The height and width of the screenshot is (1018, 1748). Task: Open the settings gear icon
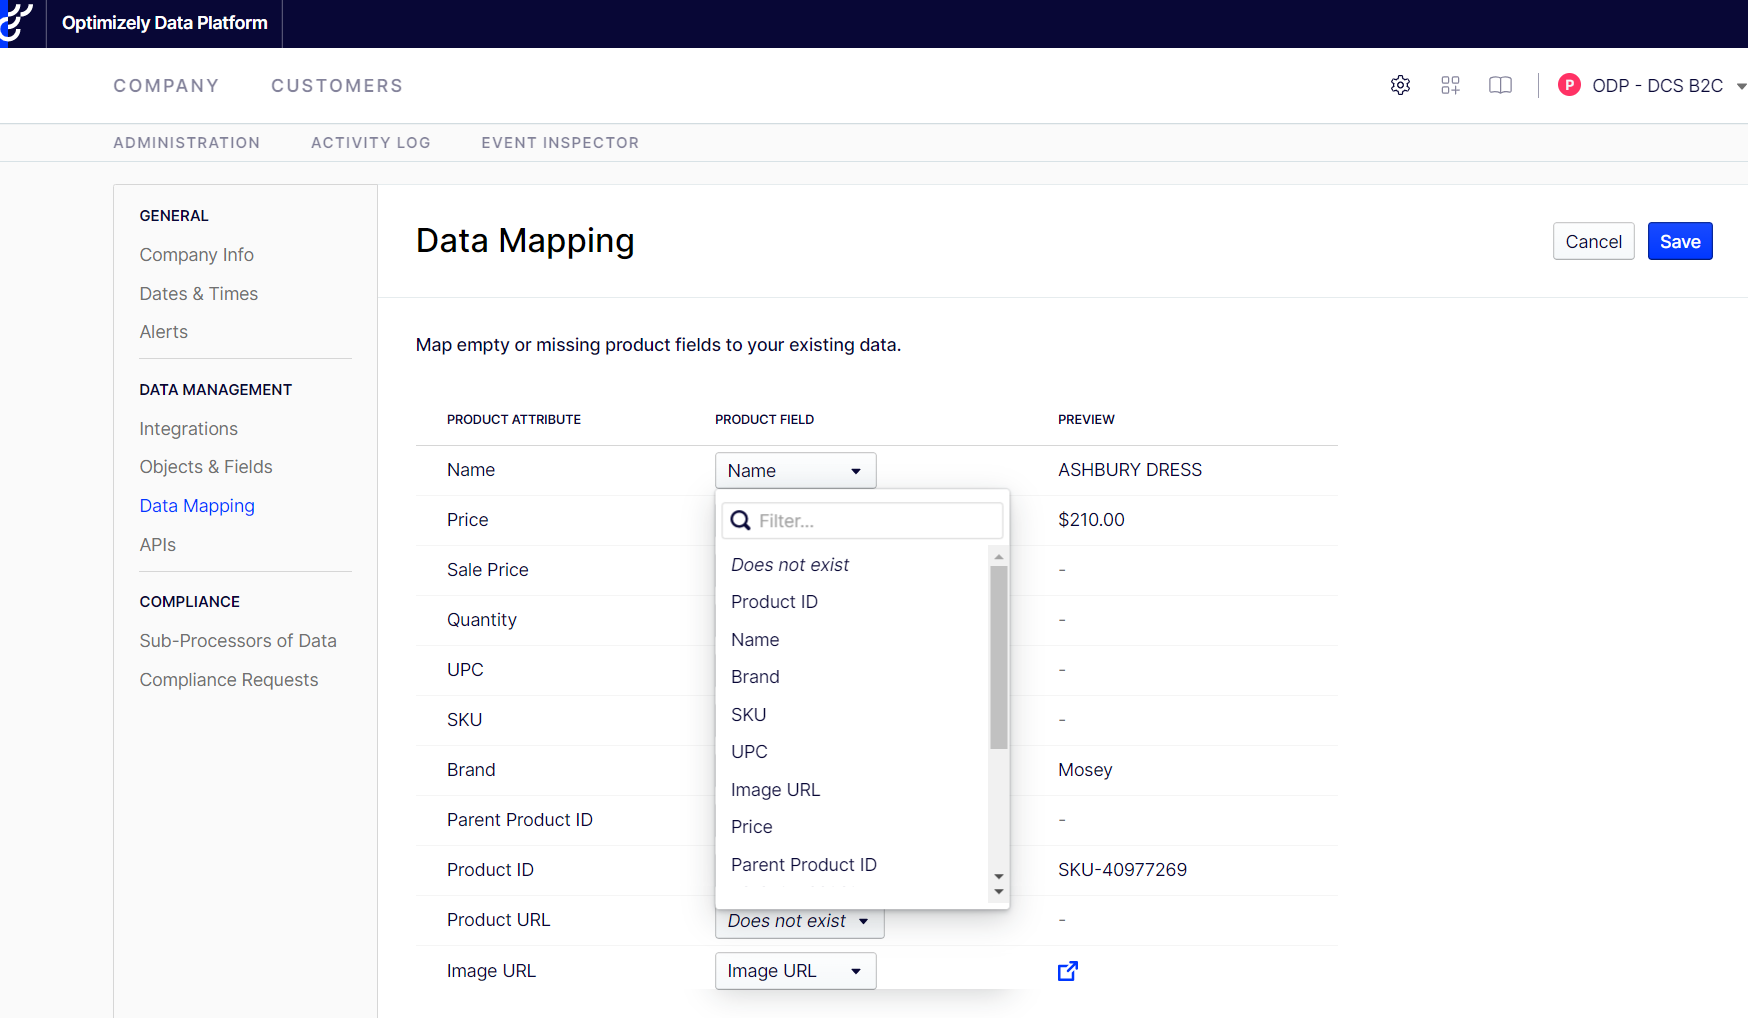click(1400, 86)
